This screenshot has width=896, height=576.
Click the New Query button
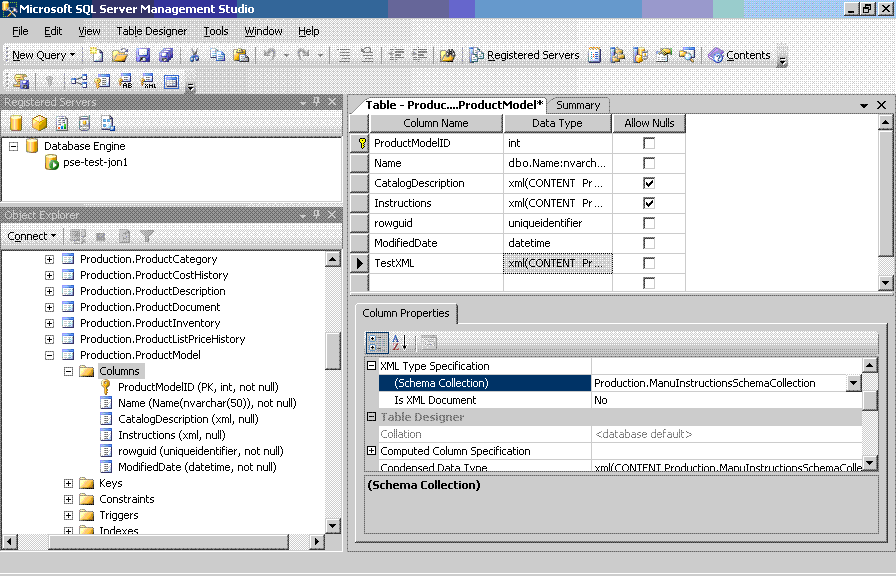[x=43, y=55]
